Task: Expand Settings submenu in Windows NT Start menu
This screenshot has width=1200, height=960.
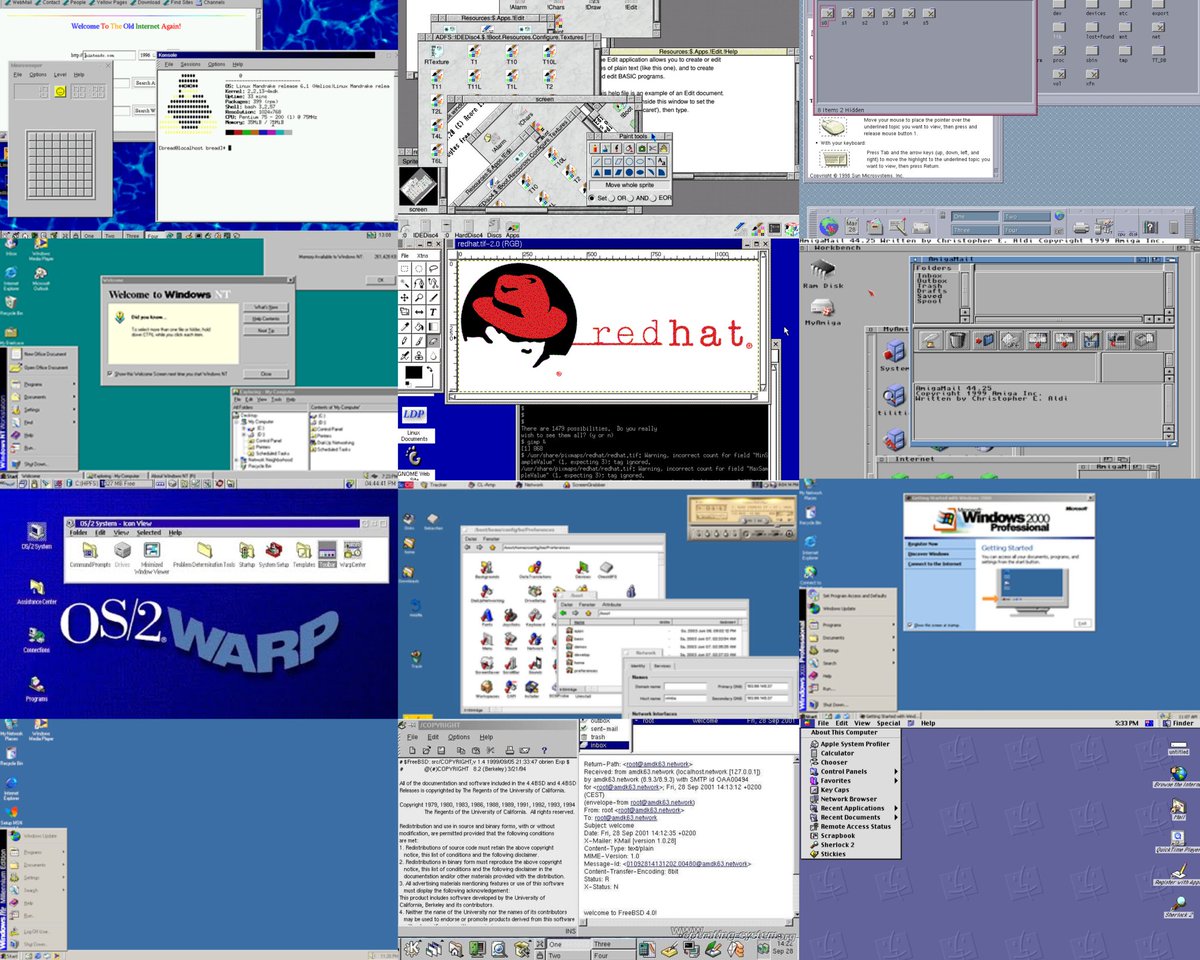Action: tap(43, 410)
